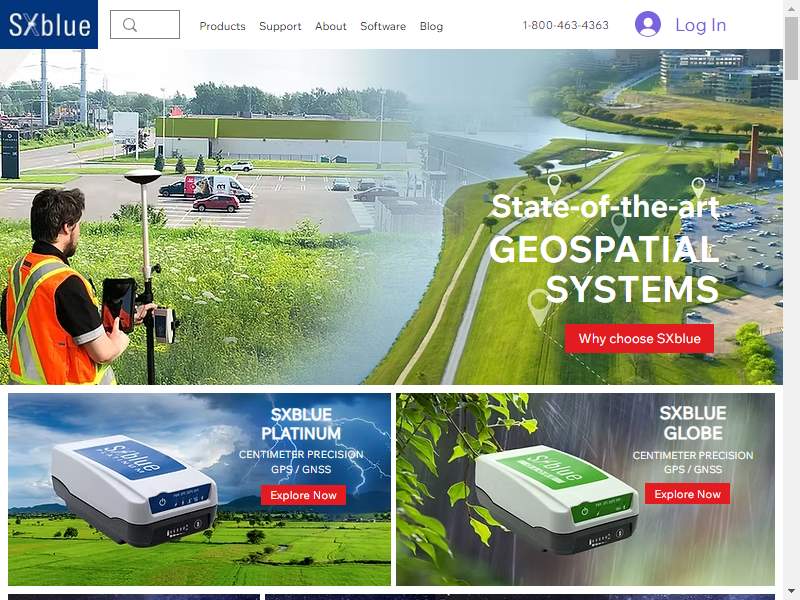
Task: Click the SXblue logo
Action: (49, 24)
